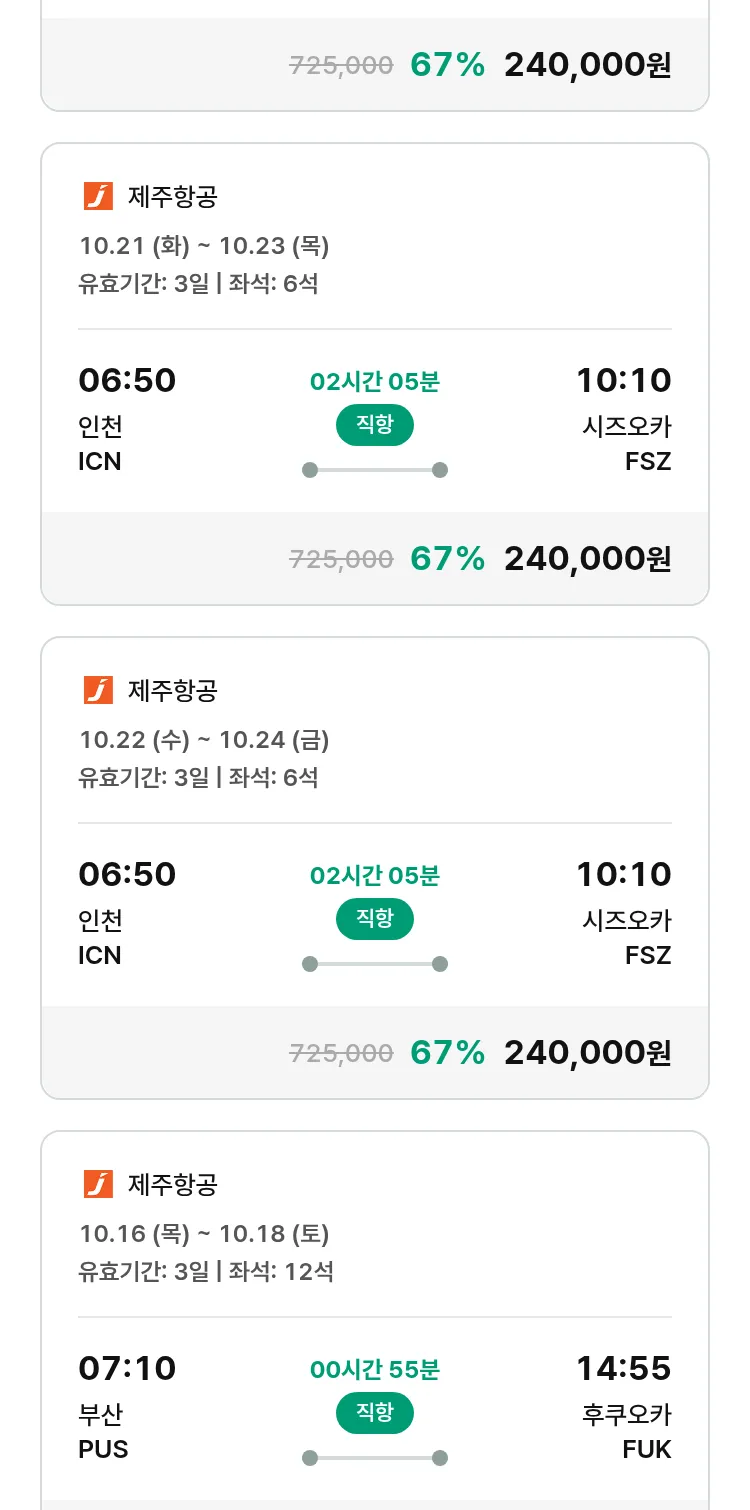Tap the 14:55 Fukuoka arrival time

623,1368
